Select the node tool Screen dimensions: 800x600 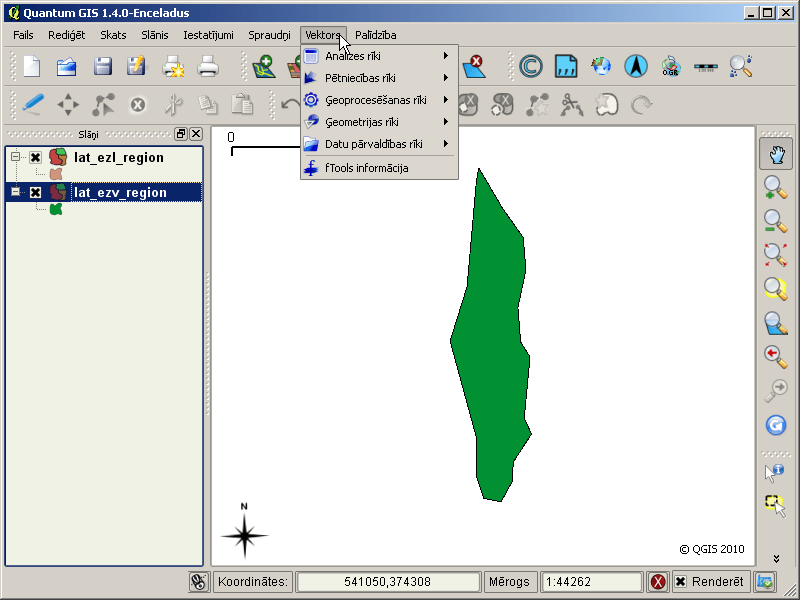pyautogui.click(x=103, y=105)
